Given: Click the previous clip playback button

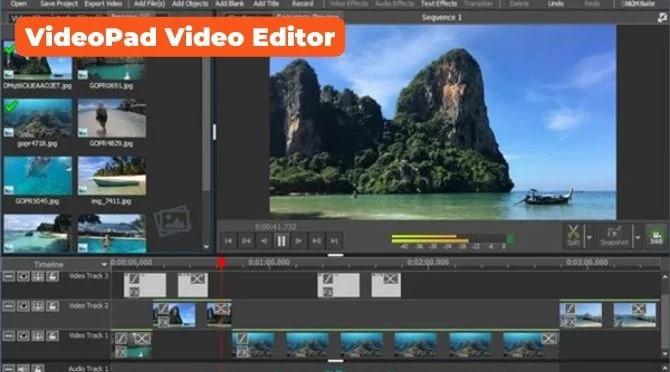Looking at the screenshot, I should tap(246, 241).
